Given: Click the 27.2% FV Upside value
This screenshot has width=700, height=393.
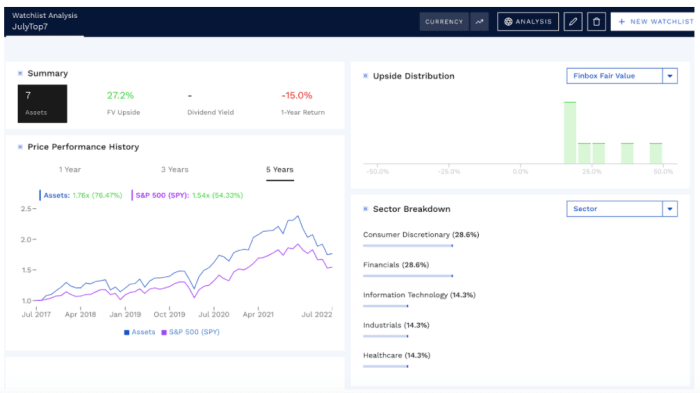Looking at the screenshot, I should [x=120, y=96].
